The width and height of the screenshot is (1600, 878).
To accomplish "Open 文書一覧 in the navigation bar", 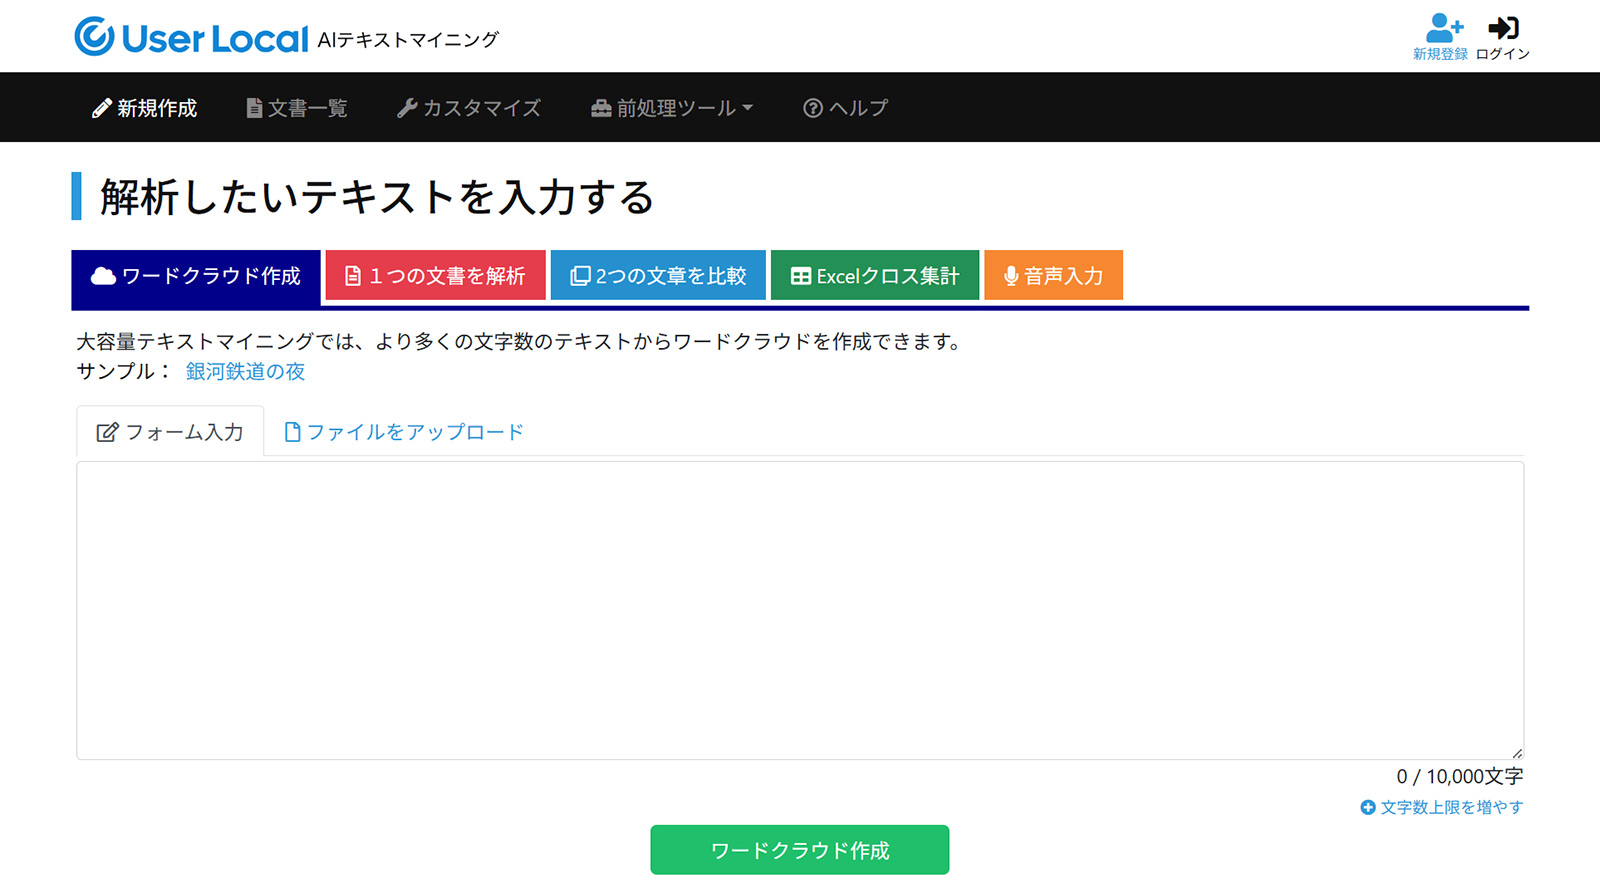I will [296, 108].
